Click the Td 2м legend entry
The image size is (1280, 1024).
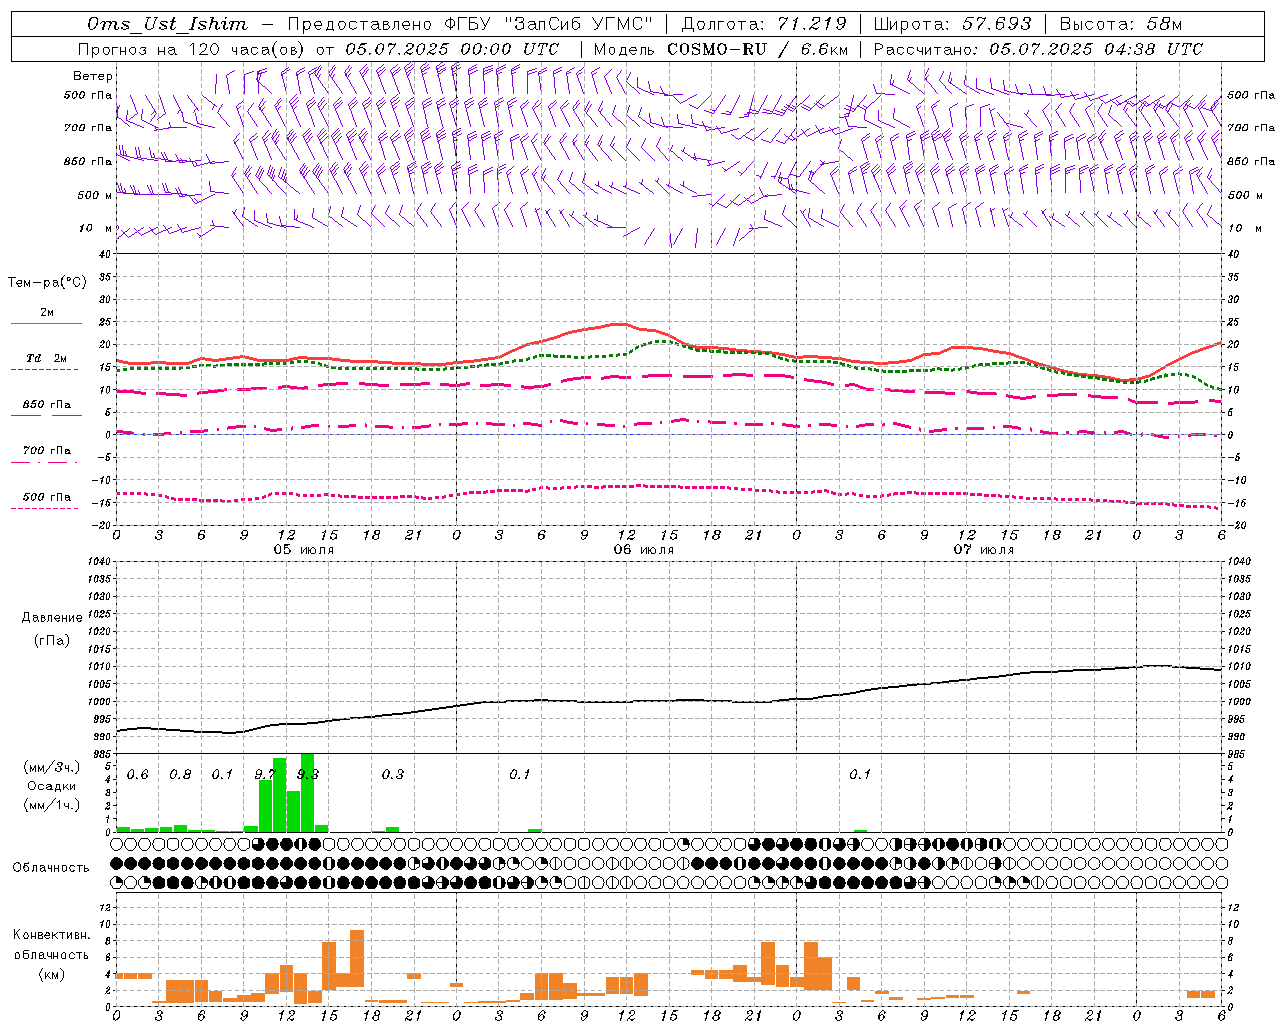47,358
